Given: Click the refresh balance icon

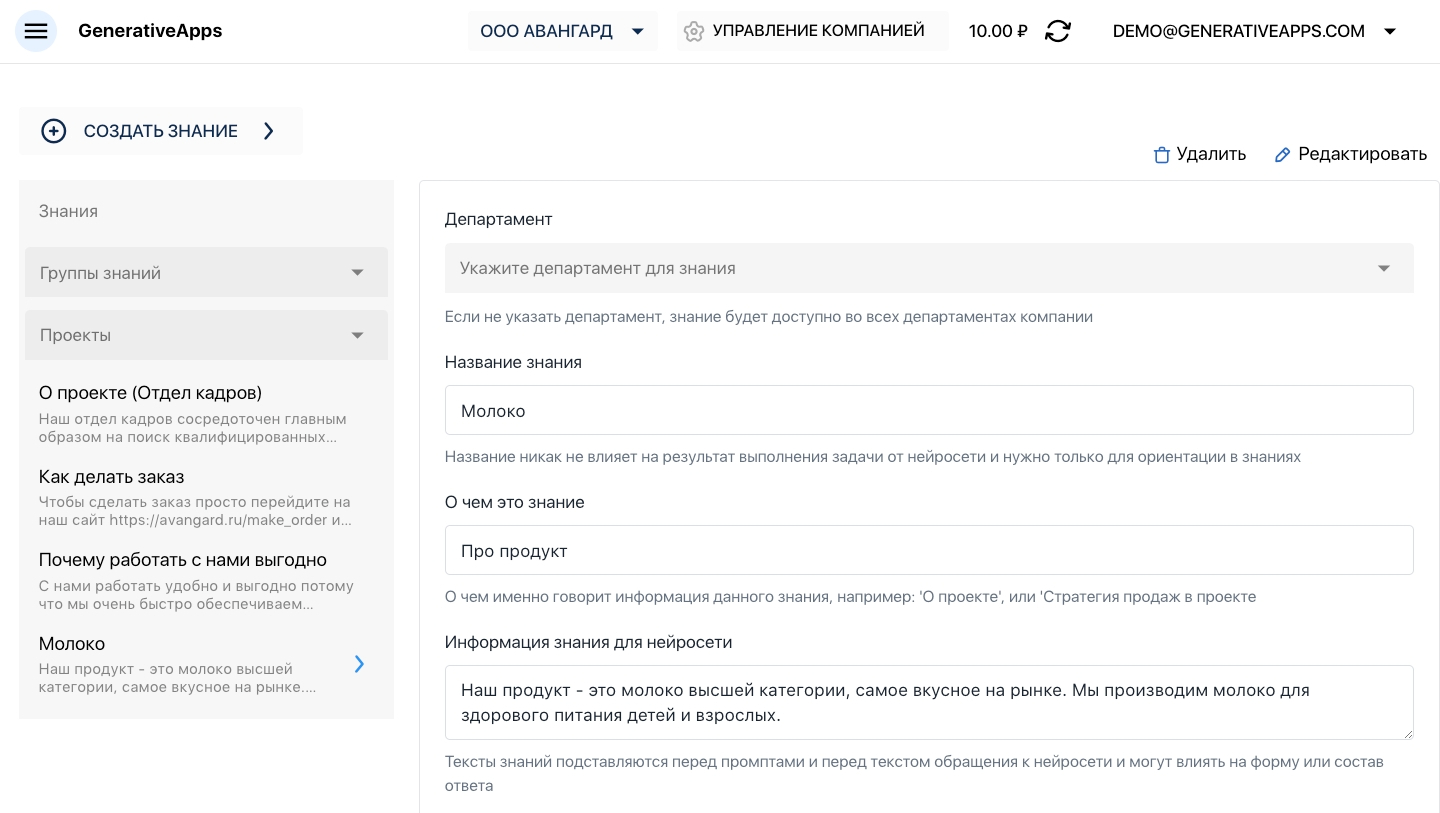Looking at the screenshot, I should [1057, 31].
